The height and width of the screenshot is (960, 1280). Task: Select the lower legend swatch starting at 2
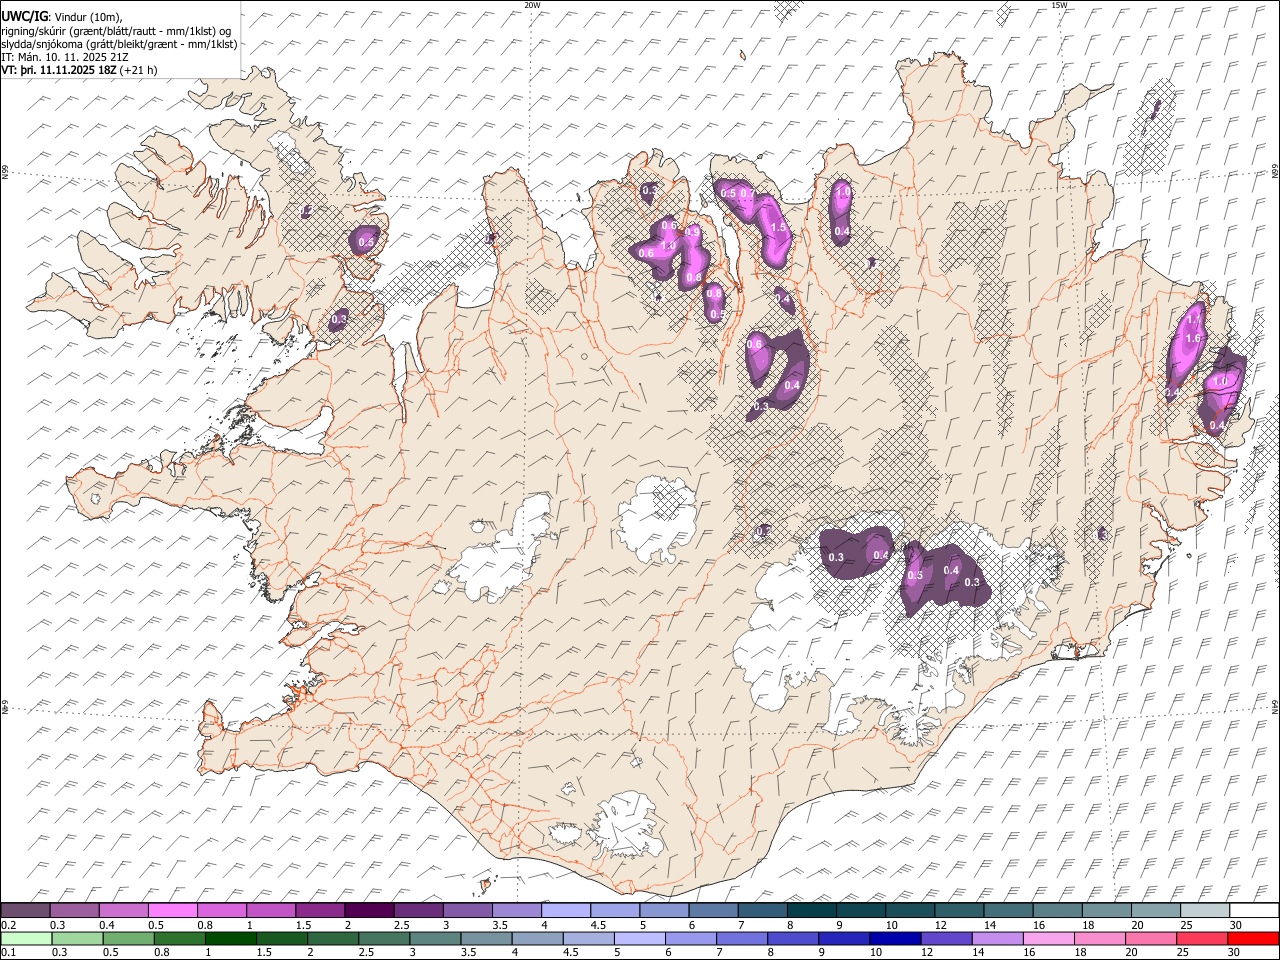coord(332,938)
